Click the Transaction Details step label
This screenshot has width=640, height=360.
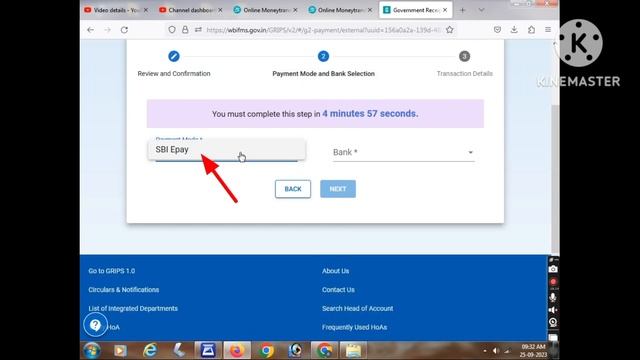(x=464, y=73)
